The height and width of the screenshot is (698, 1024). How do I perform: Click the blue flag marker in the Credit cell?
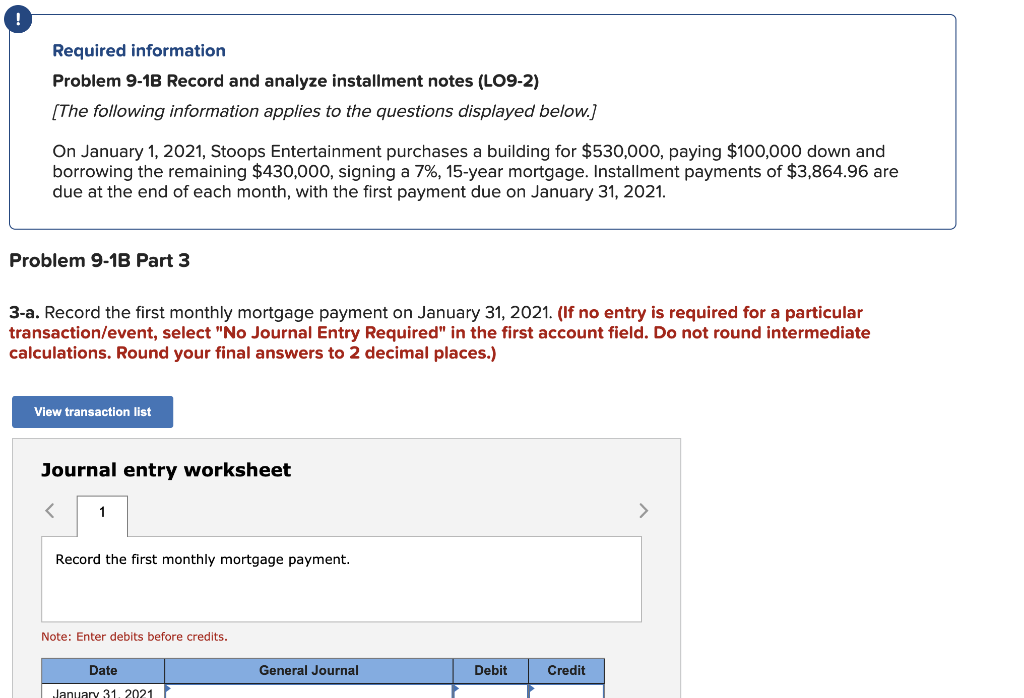(533, 691)
